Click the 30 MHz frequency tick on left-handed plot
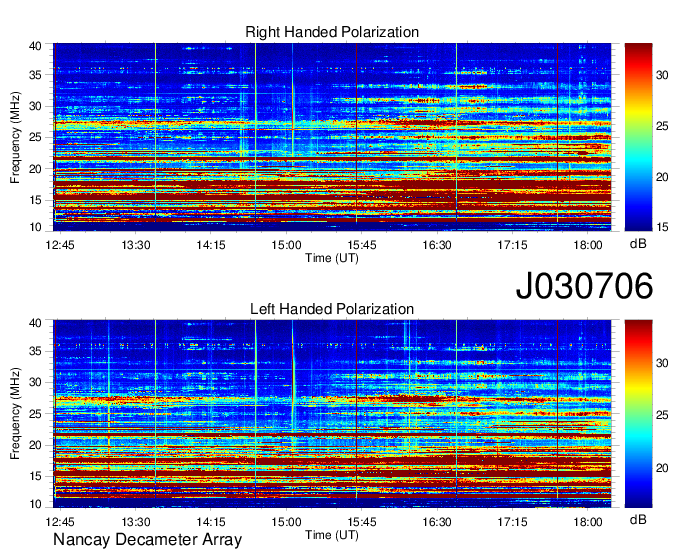Image resolution: width=680 pixels, height=552 pixels. [36, 382]
